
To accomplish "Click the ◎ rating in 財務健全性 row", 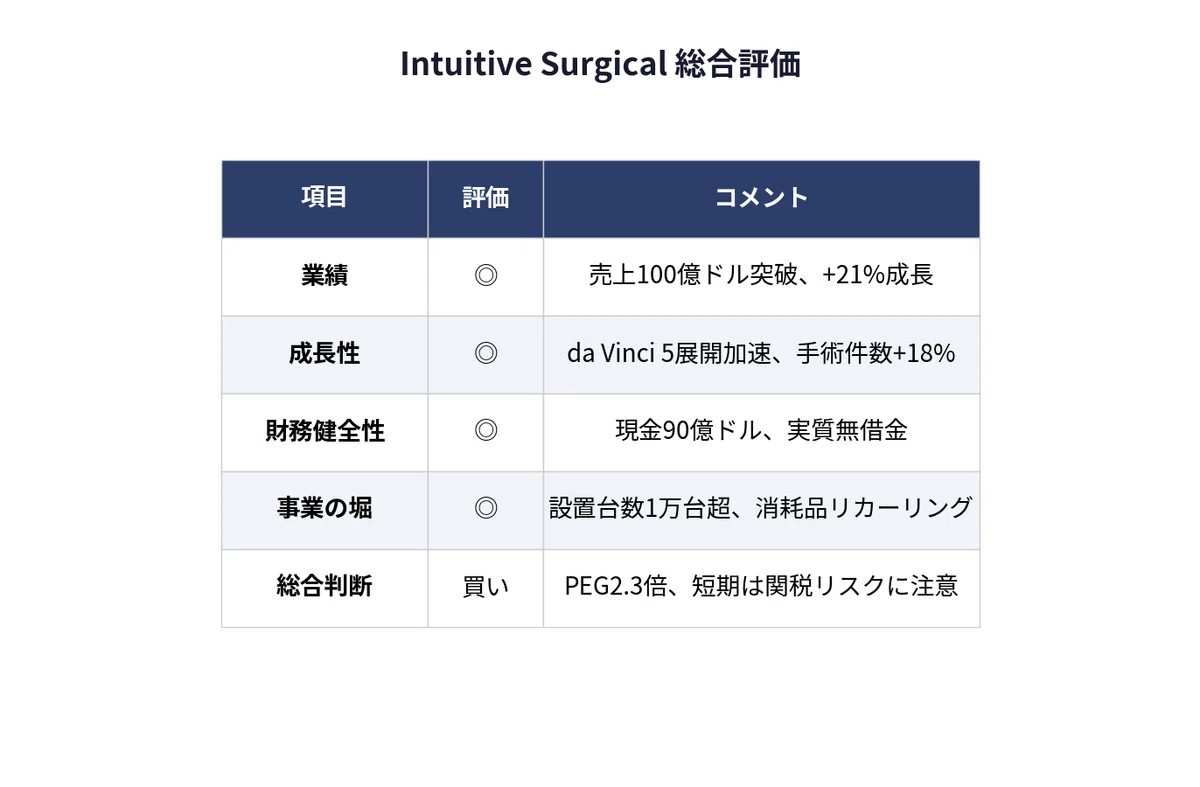I will (x=486, y=432).
